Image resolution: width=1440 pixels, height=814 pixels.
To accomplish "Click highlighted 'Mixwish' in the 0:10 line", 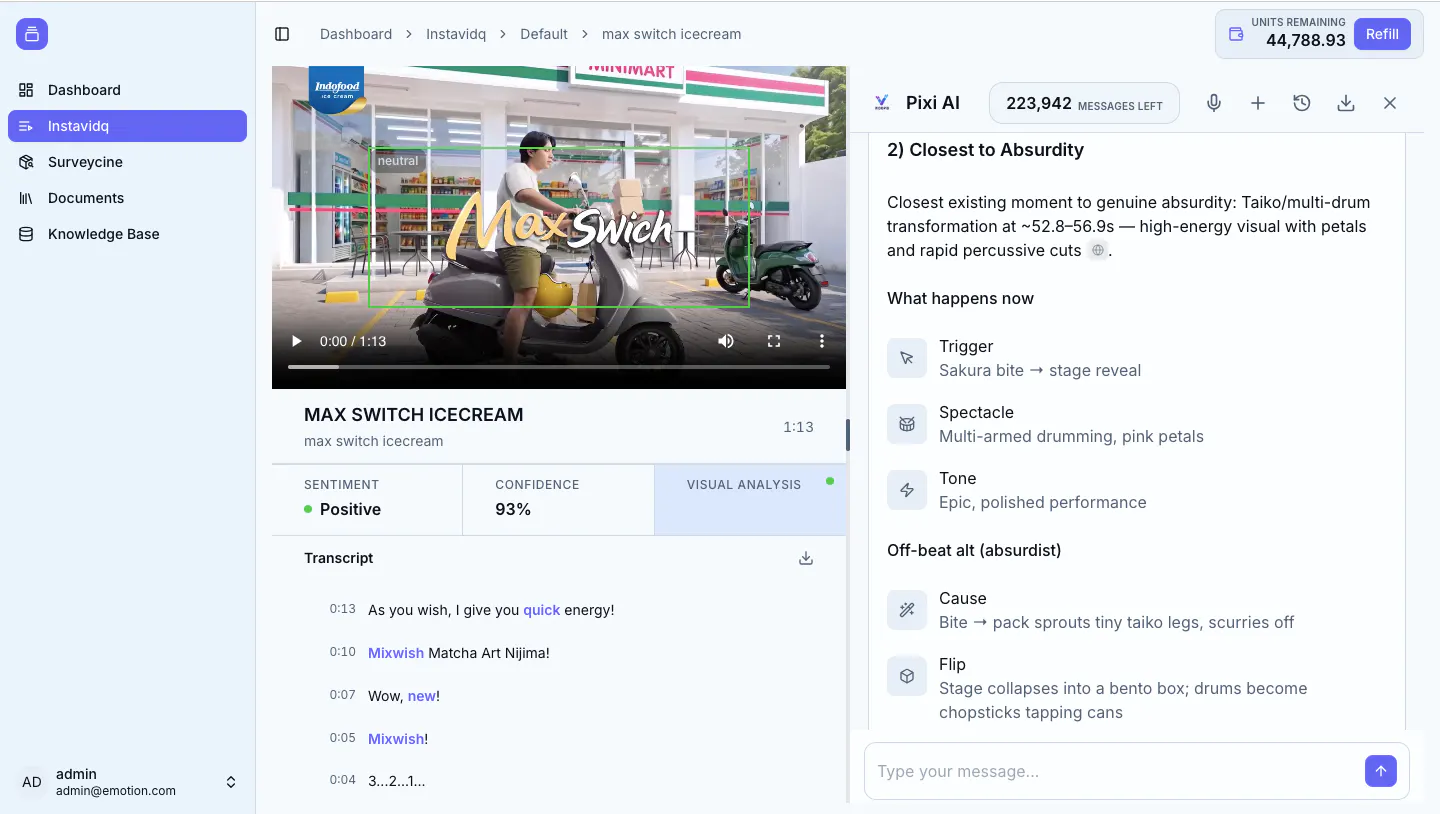I will pyautogui.click(x=396, y=653).
